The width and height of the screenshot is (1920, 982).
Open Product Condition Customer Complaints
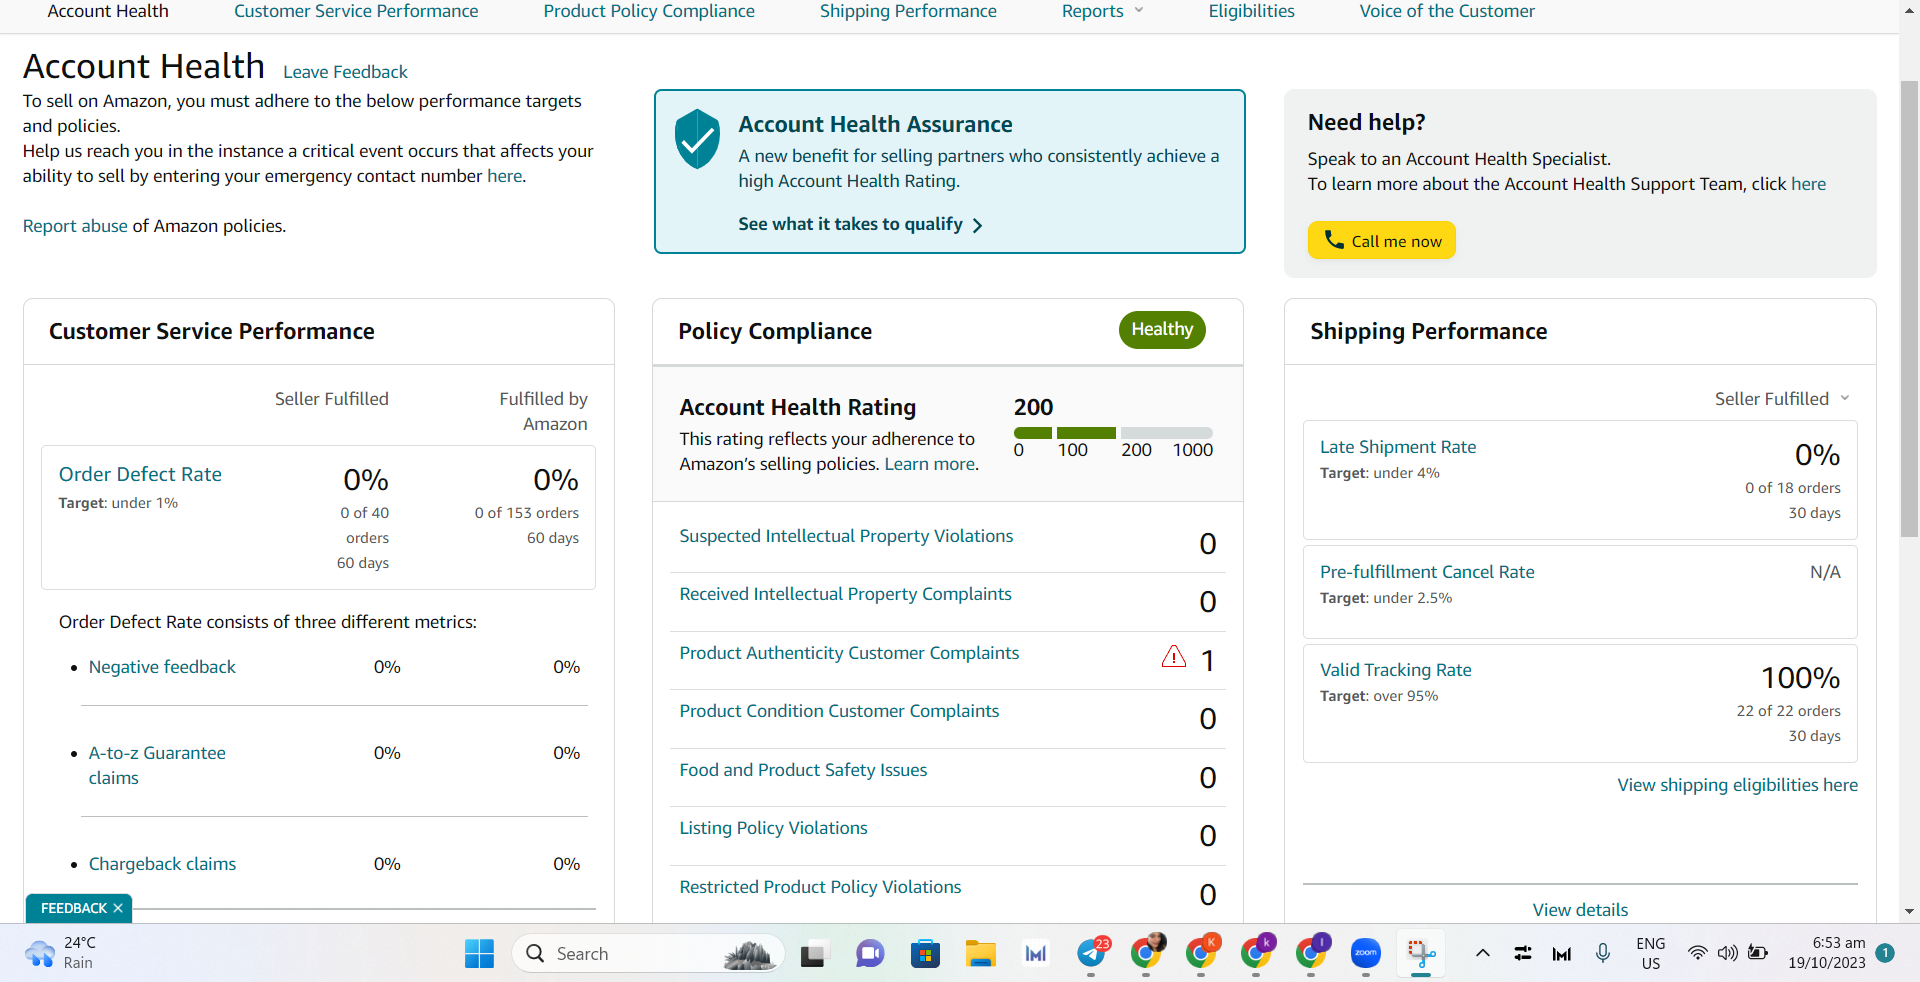coord(839,711)
